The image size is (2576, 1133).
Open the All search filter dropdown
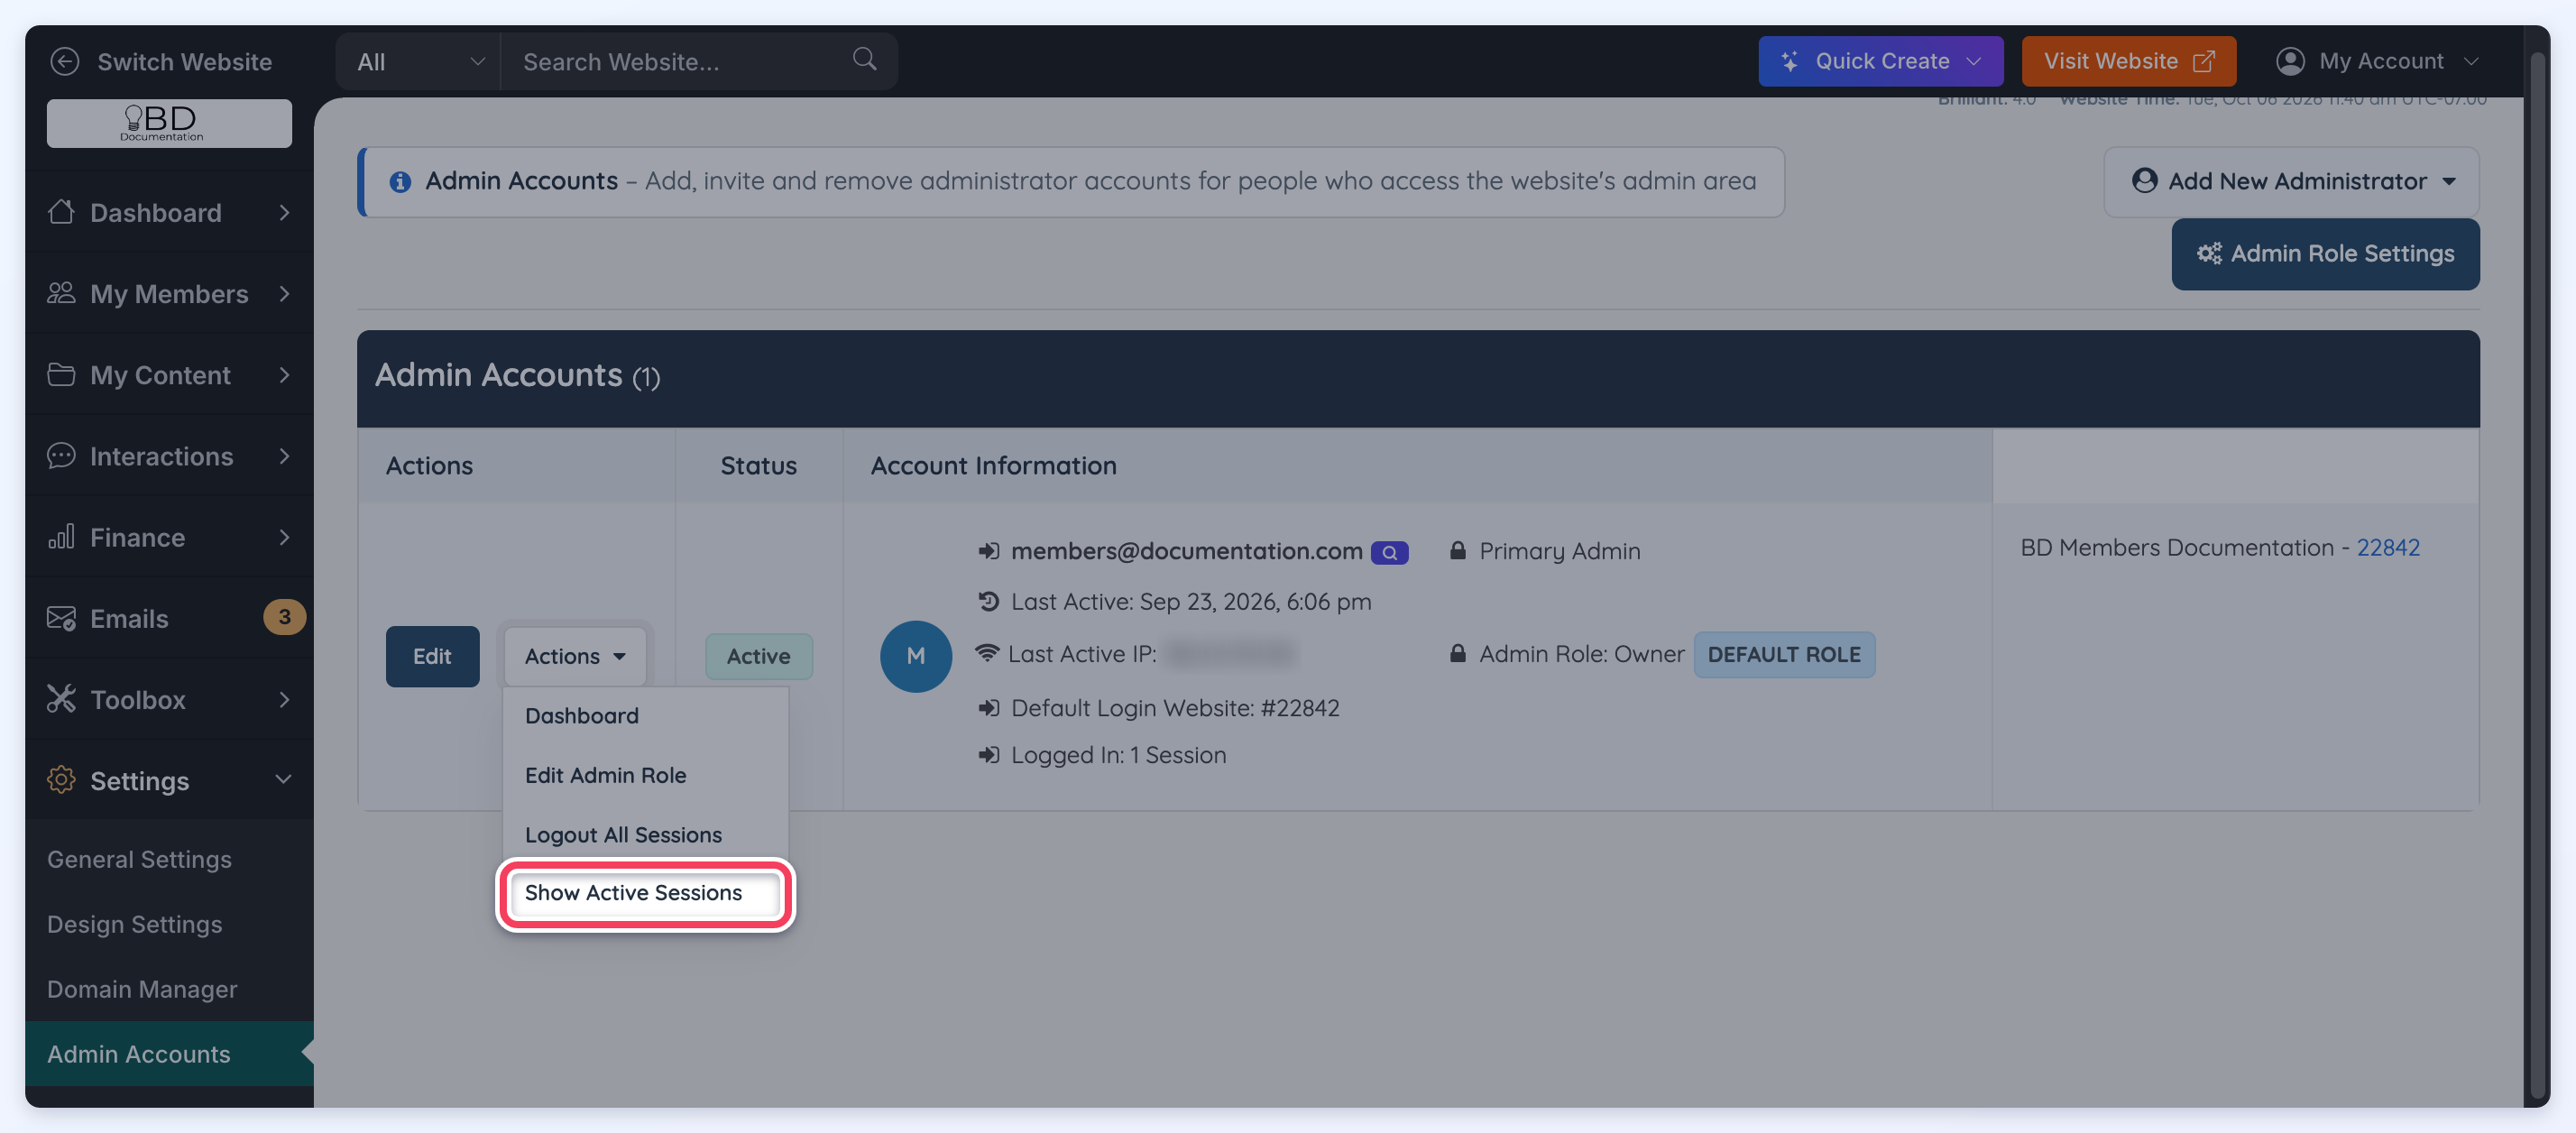click(418, 61)
